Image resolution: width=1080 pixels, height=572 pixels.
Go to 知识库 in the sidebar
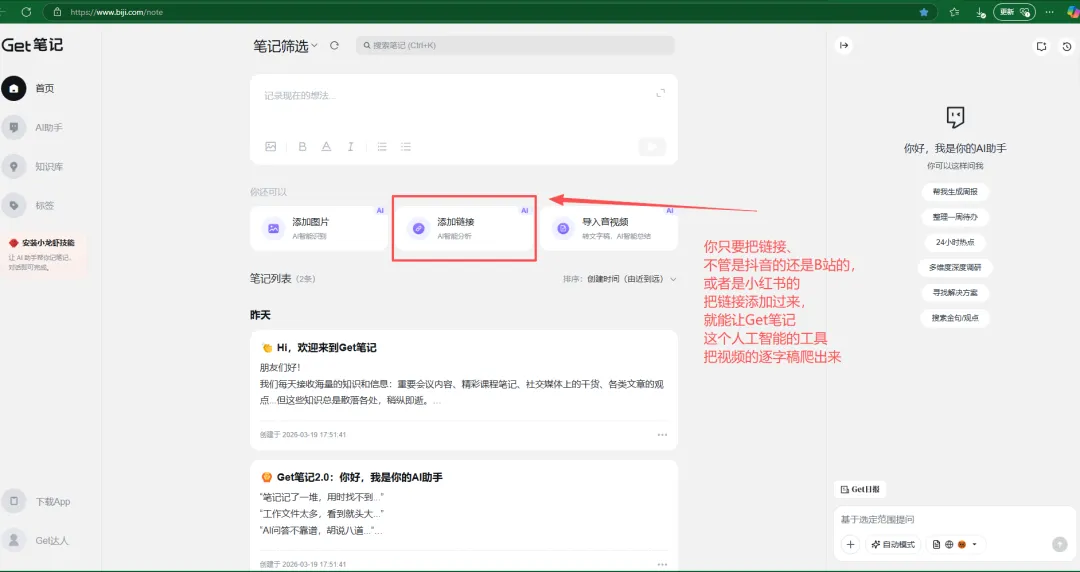point(32,167)
